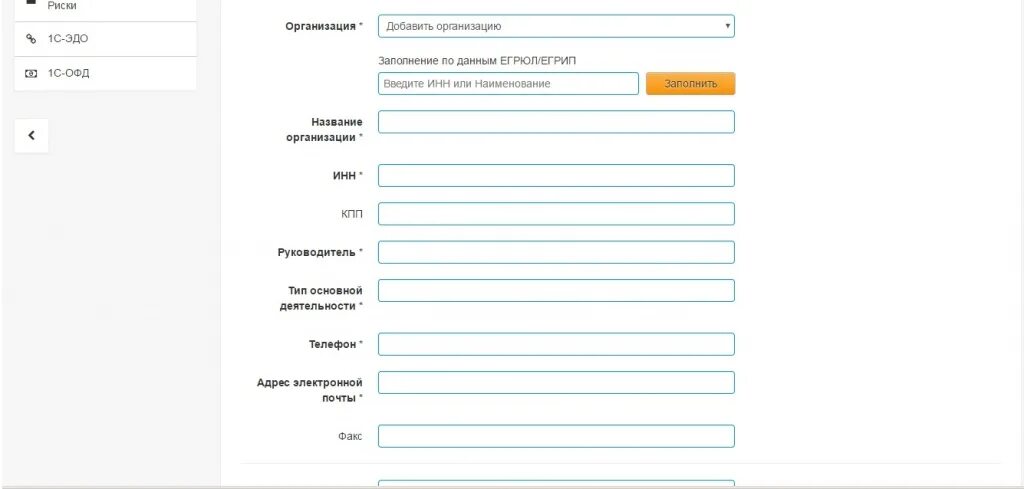Click the ИНН input field
This screenshot has height=489, width=1024.
pyautogui.click(x=556, y=176)
